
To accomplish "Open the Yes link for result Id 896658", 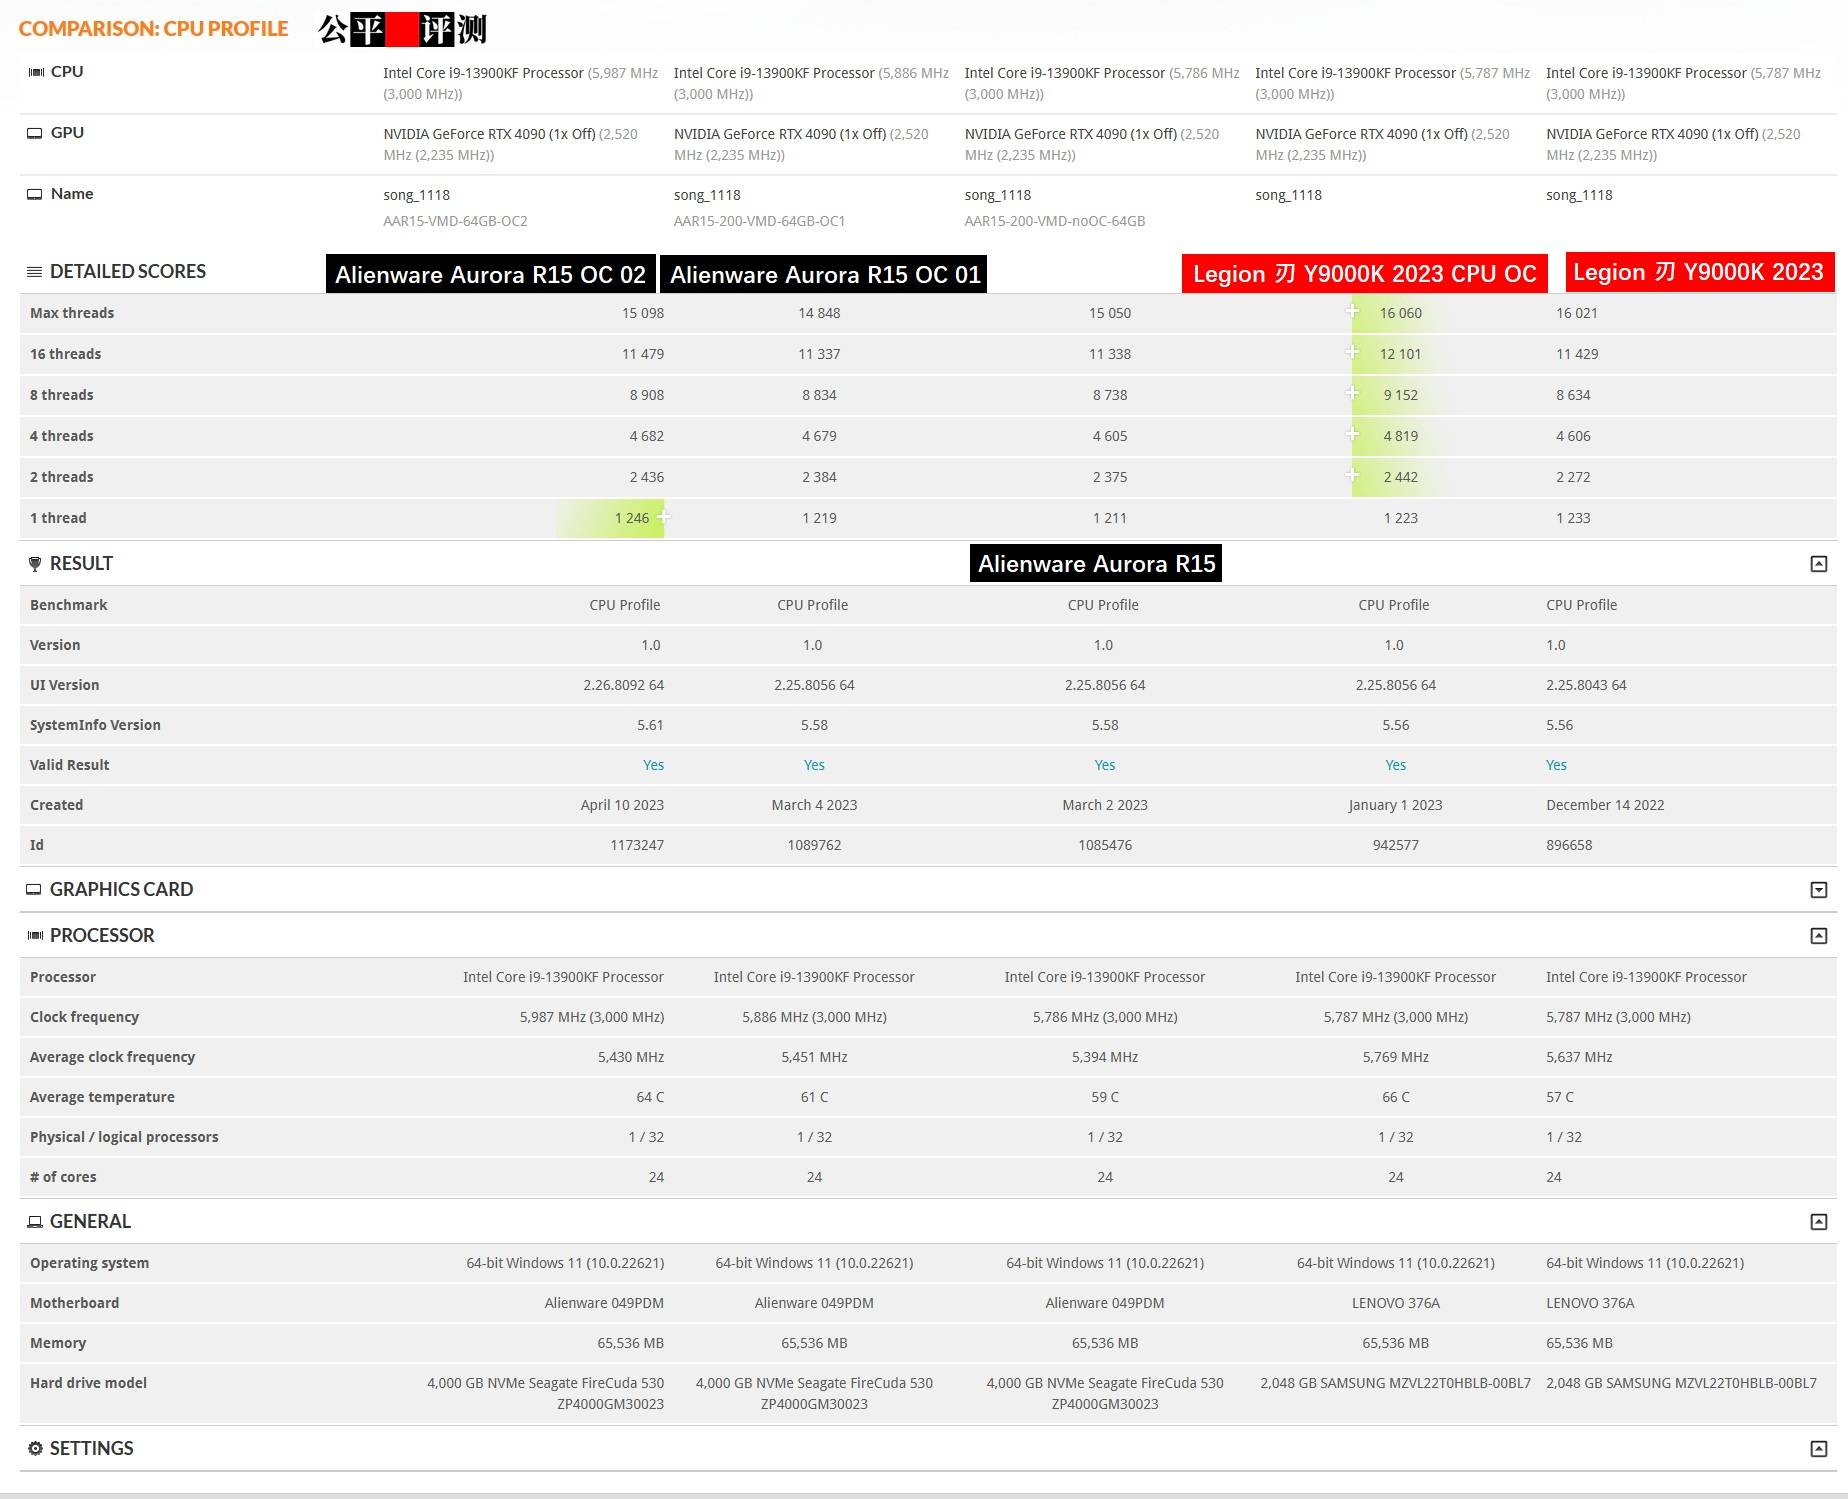I will coord(1556,765).
